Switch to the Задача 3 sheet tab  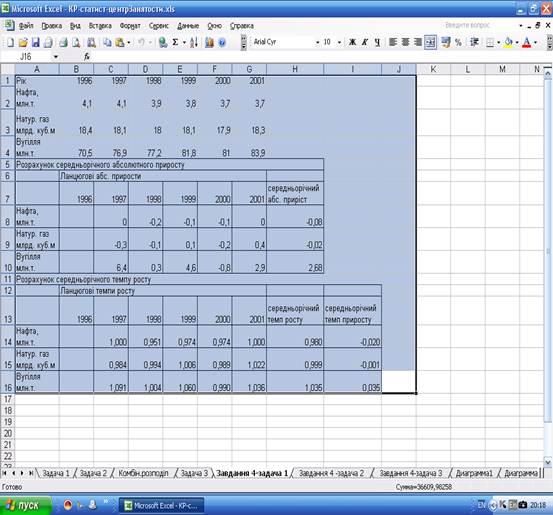(194, 473)
